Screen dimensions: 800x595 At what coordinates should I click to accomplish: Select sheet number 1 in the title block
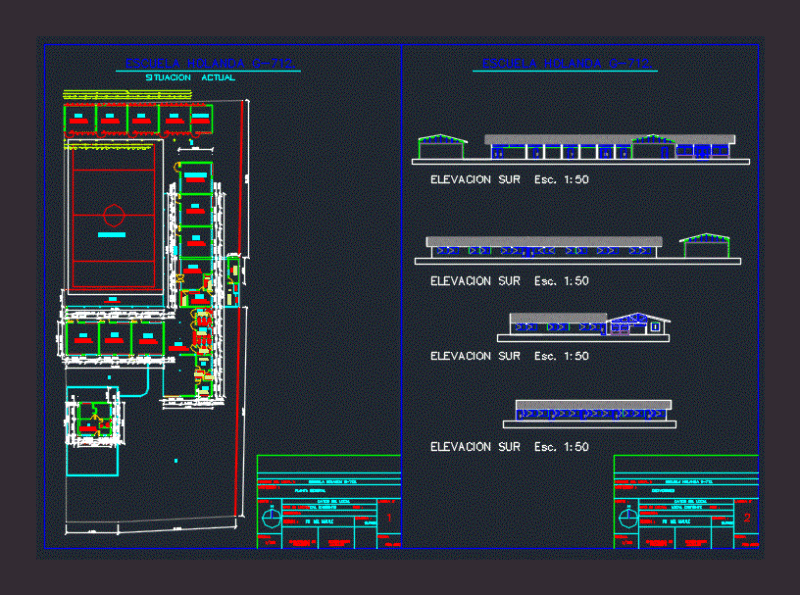click(x=389, y=518)
